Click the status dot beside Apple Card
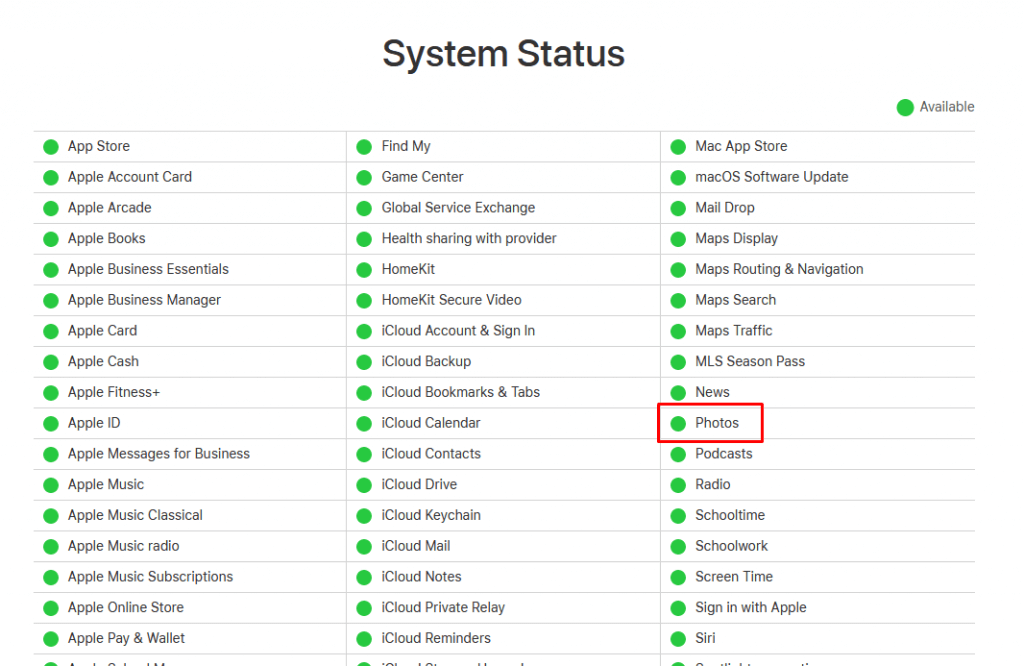The image size is (1024, 666). [51, 331]
